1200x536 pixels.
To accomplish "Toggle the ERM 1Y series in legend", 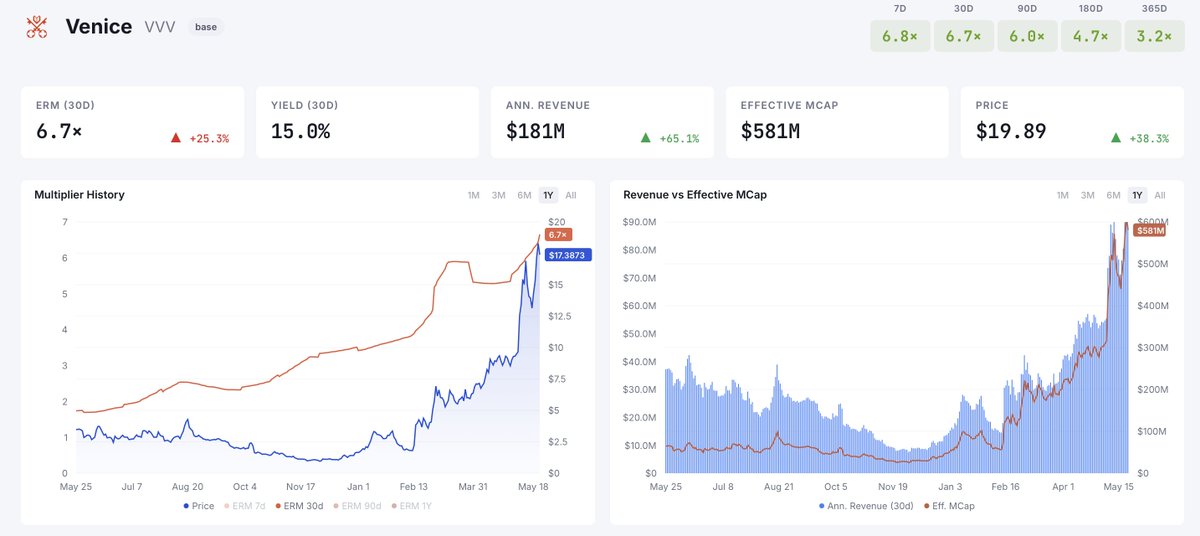I will coord(412,506).
